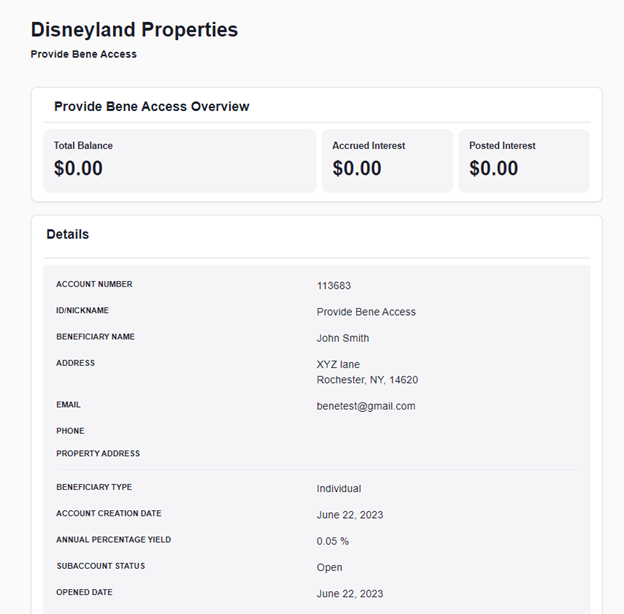The image size is (624, 614).
Task: Click the Provide Bene Access subtitle
Action: point(84,54)
